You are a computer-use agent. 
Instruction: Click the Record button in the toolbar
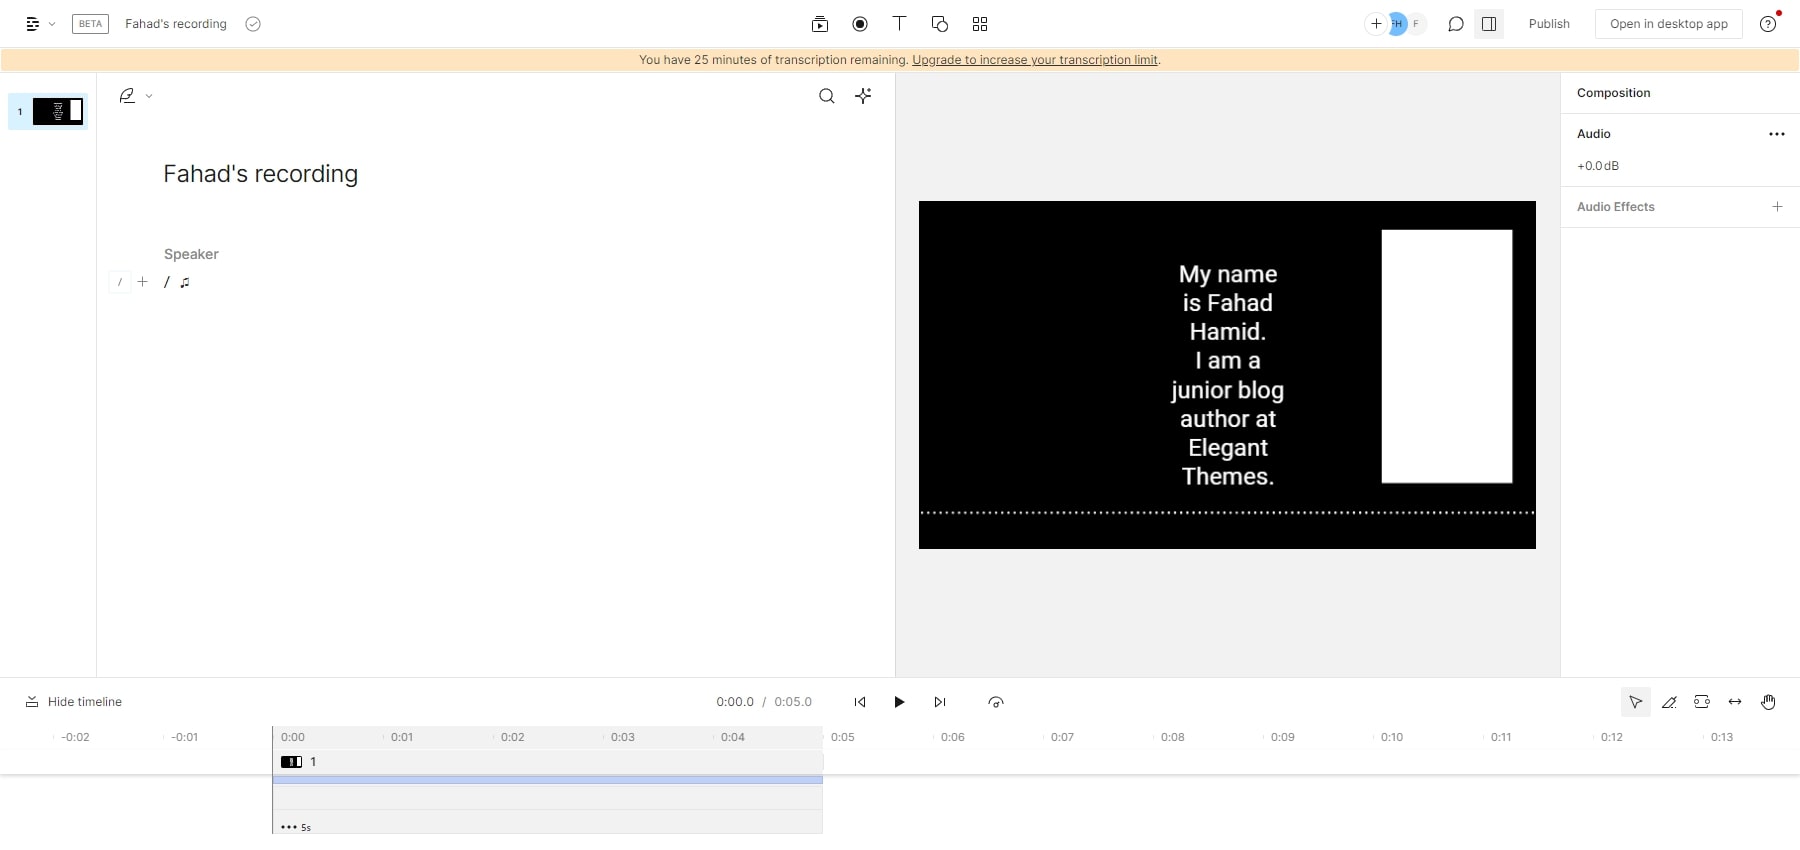(860, 24)
